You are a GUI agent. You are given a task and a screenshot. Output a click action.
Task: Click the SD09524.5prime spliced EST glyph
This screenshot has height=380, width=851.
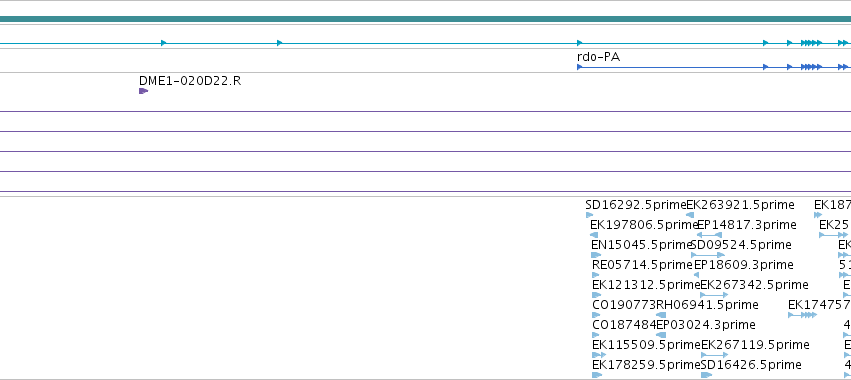click(x=708, y=255)
